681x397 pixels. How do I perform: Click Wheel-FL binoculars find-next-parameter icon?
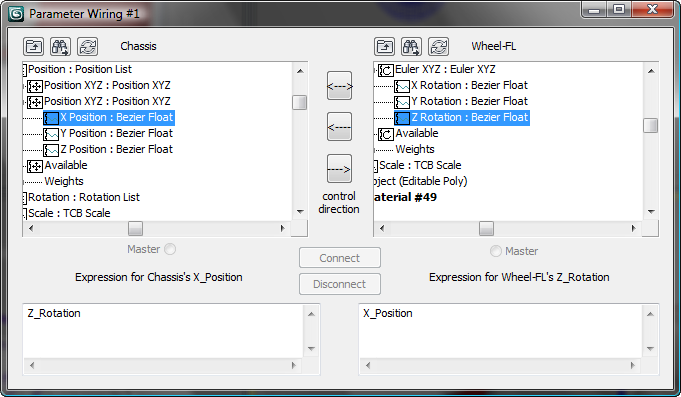tap(411, 46)
